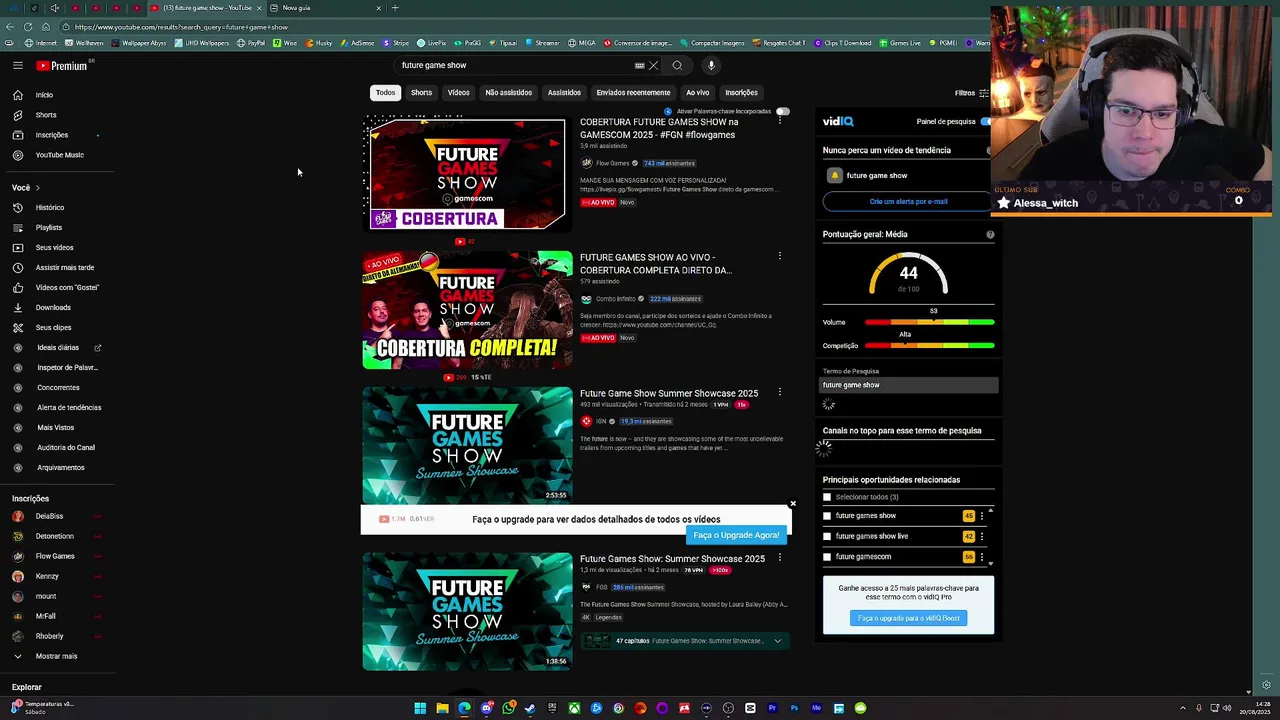Select the Vídeos filter chip

pyautogui.click(x=458, y=93)
